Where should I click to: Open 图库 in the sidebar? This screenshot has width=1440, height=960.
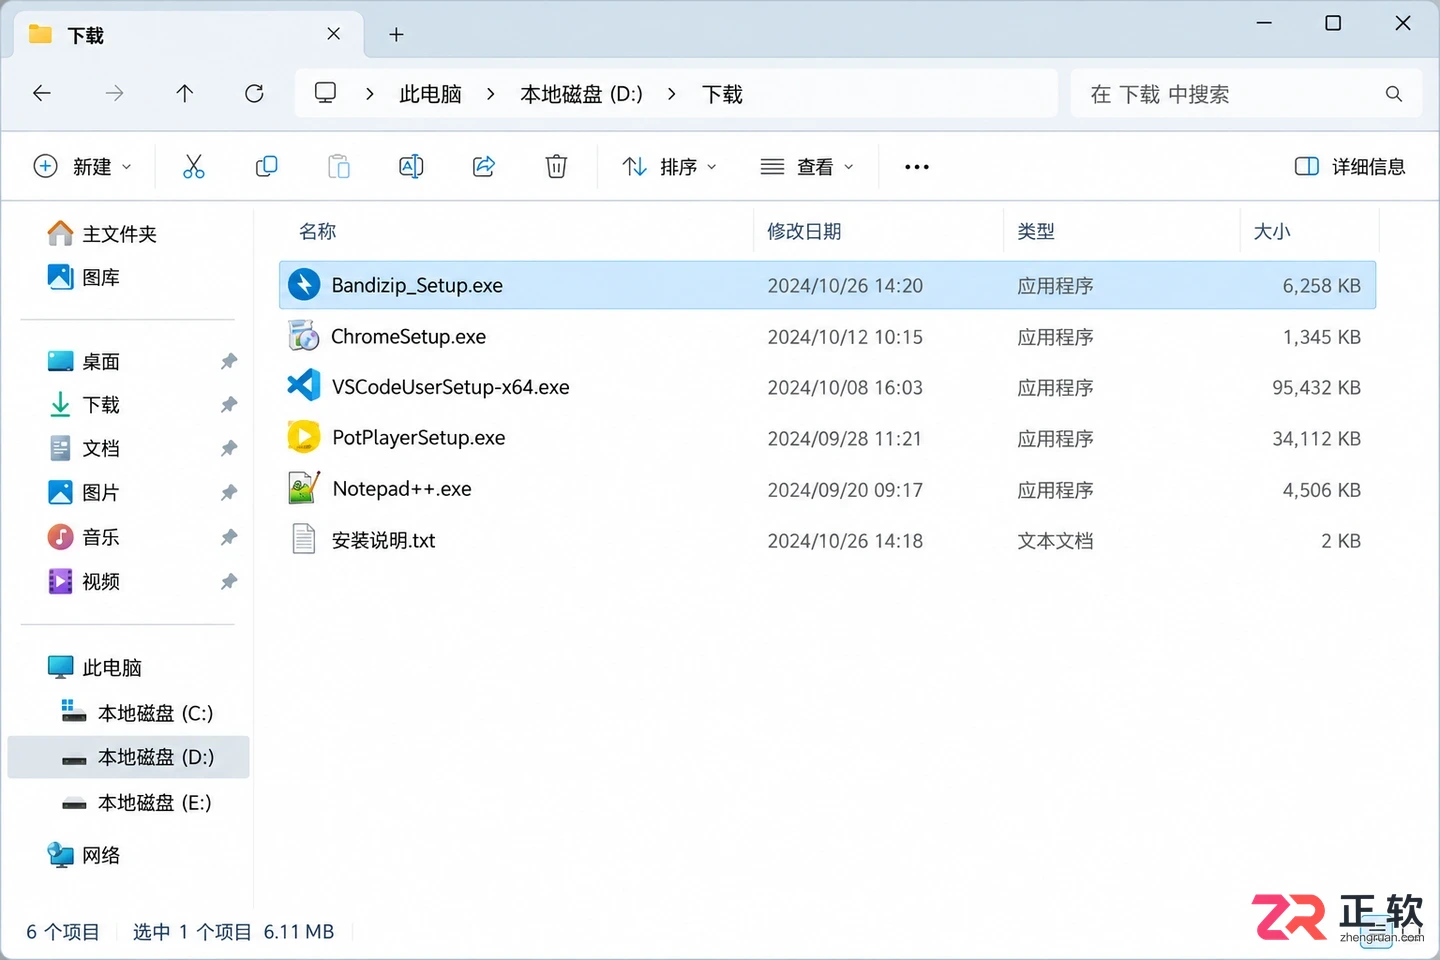[x=84, y=277]
